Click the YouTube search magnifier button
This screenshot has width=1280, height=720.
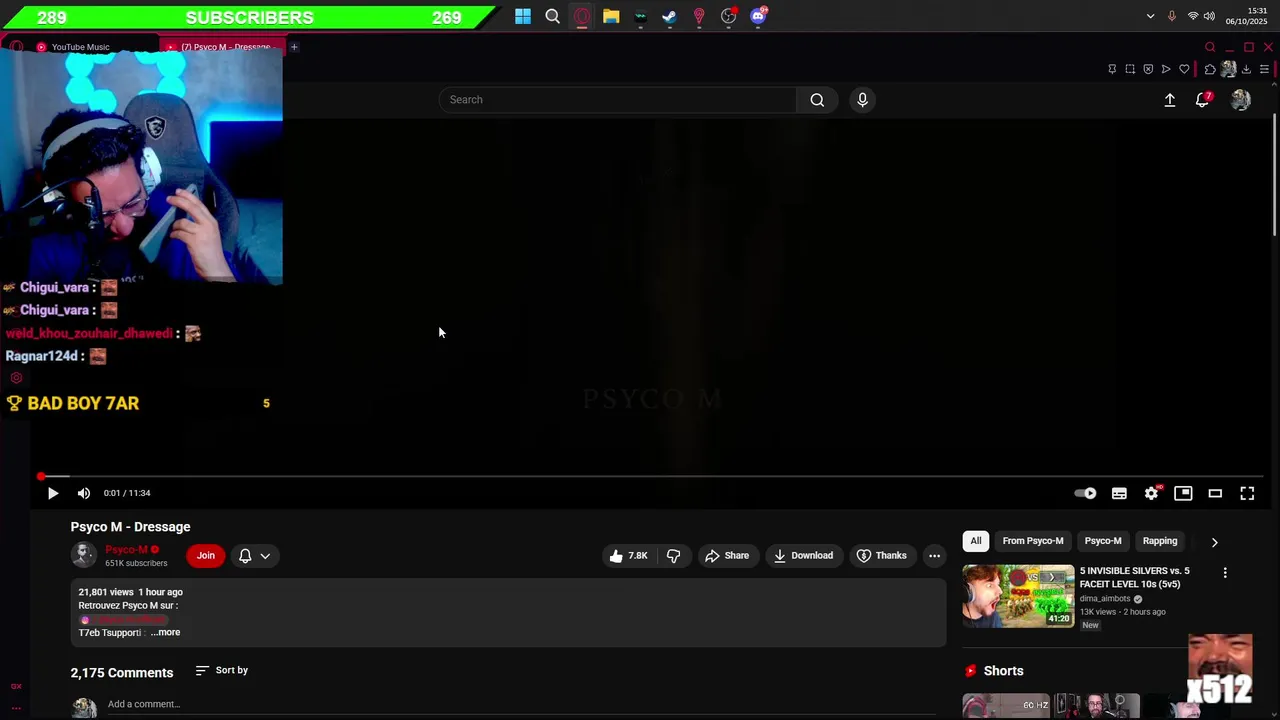[x=817, y=100]
